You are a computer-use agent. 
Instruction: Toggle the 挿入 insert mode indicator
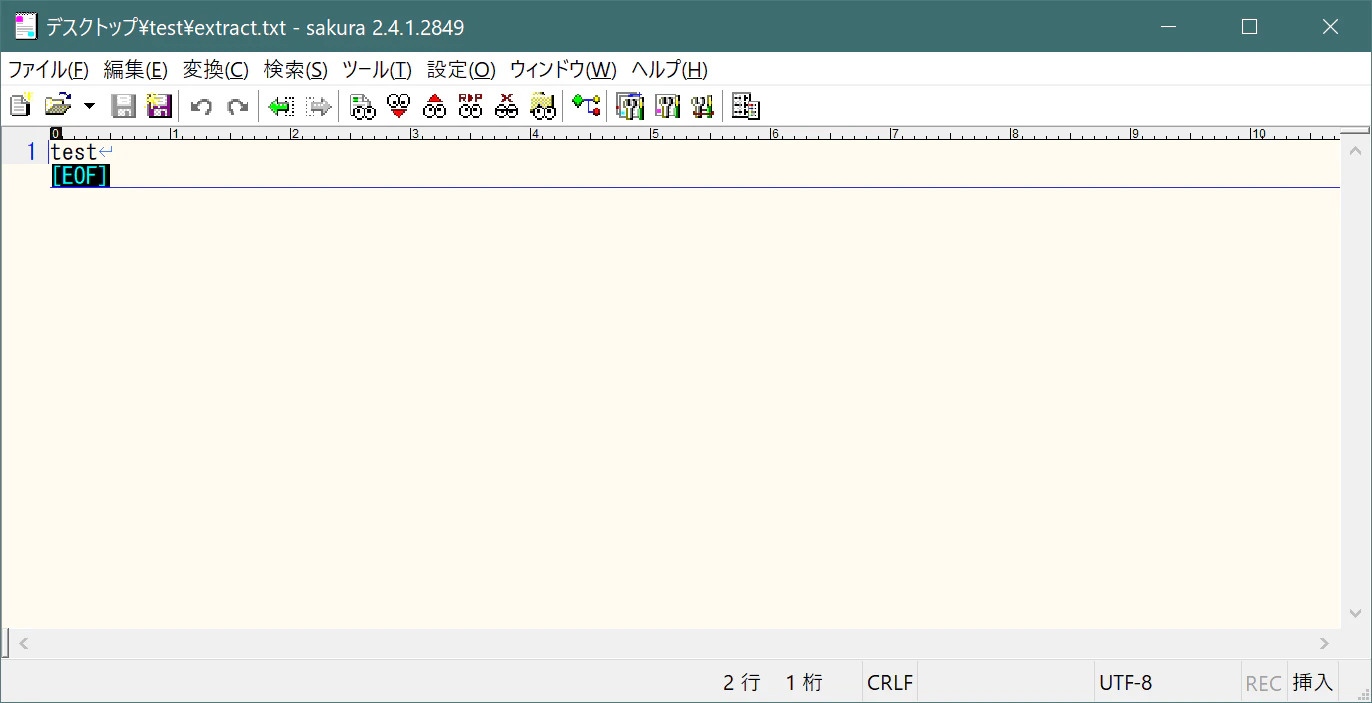click(1312, 683)
